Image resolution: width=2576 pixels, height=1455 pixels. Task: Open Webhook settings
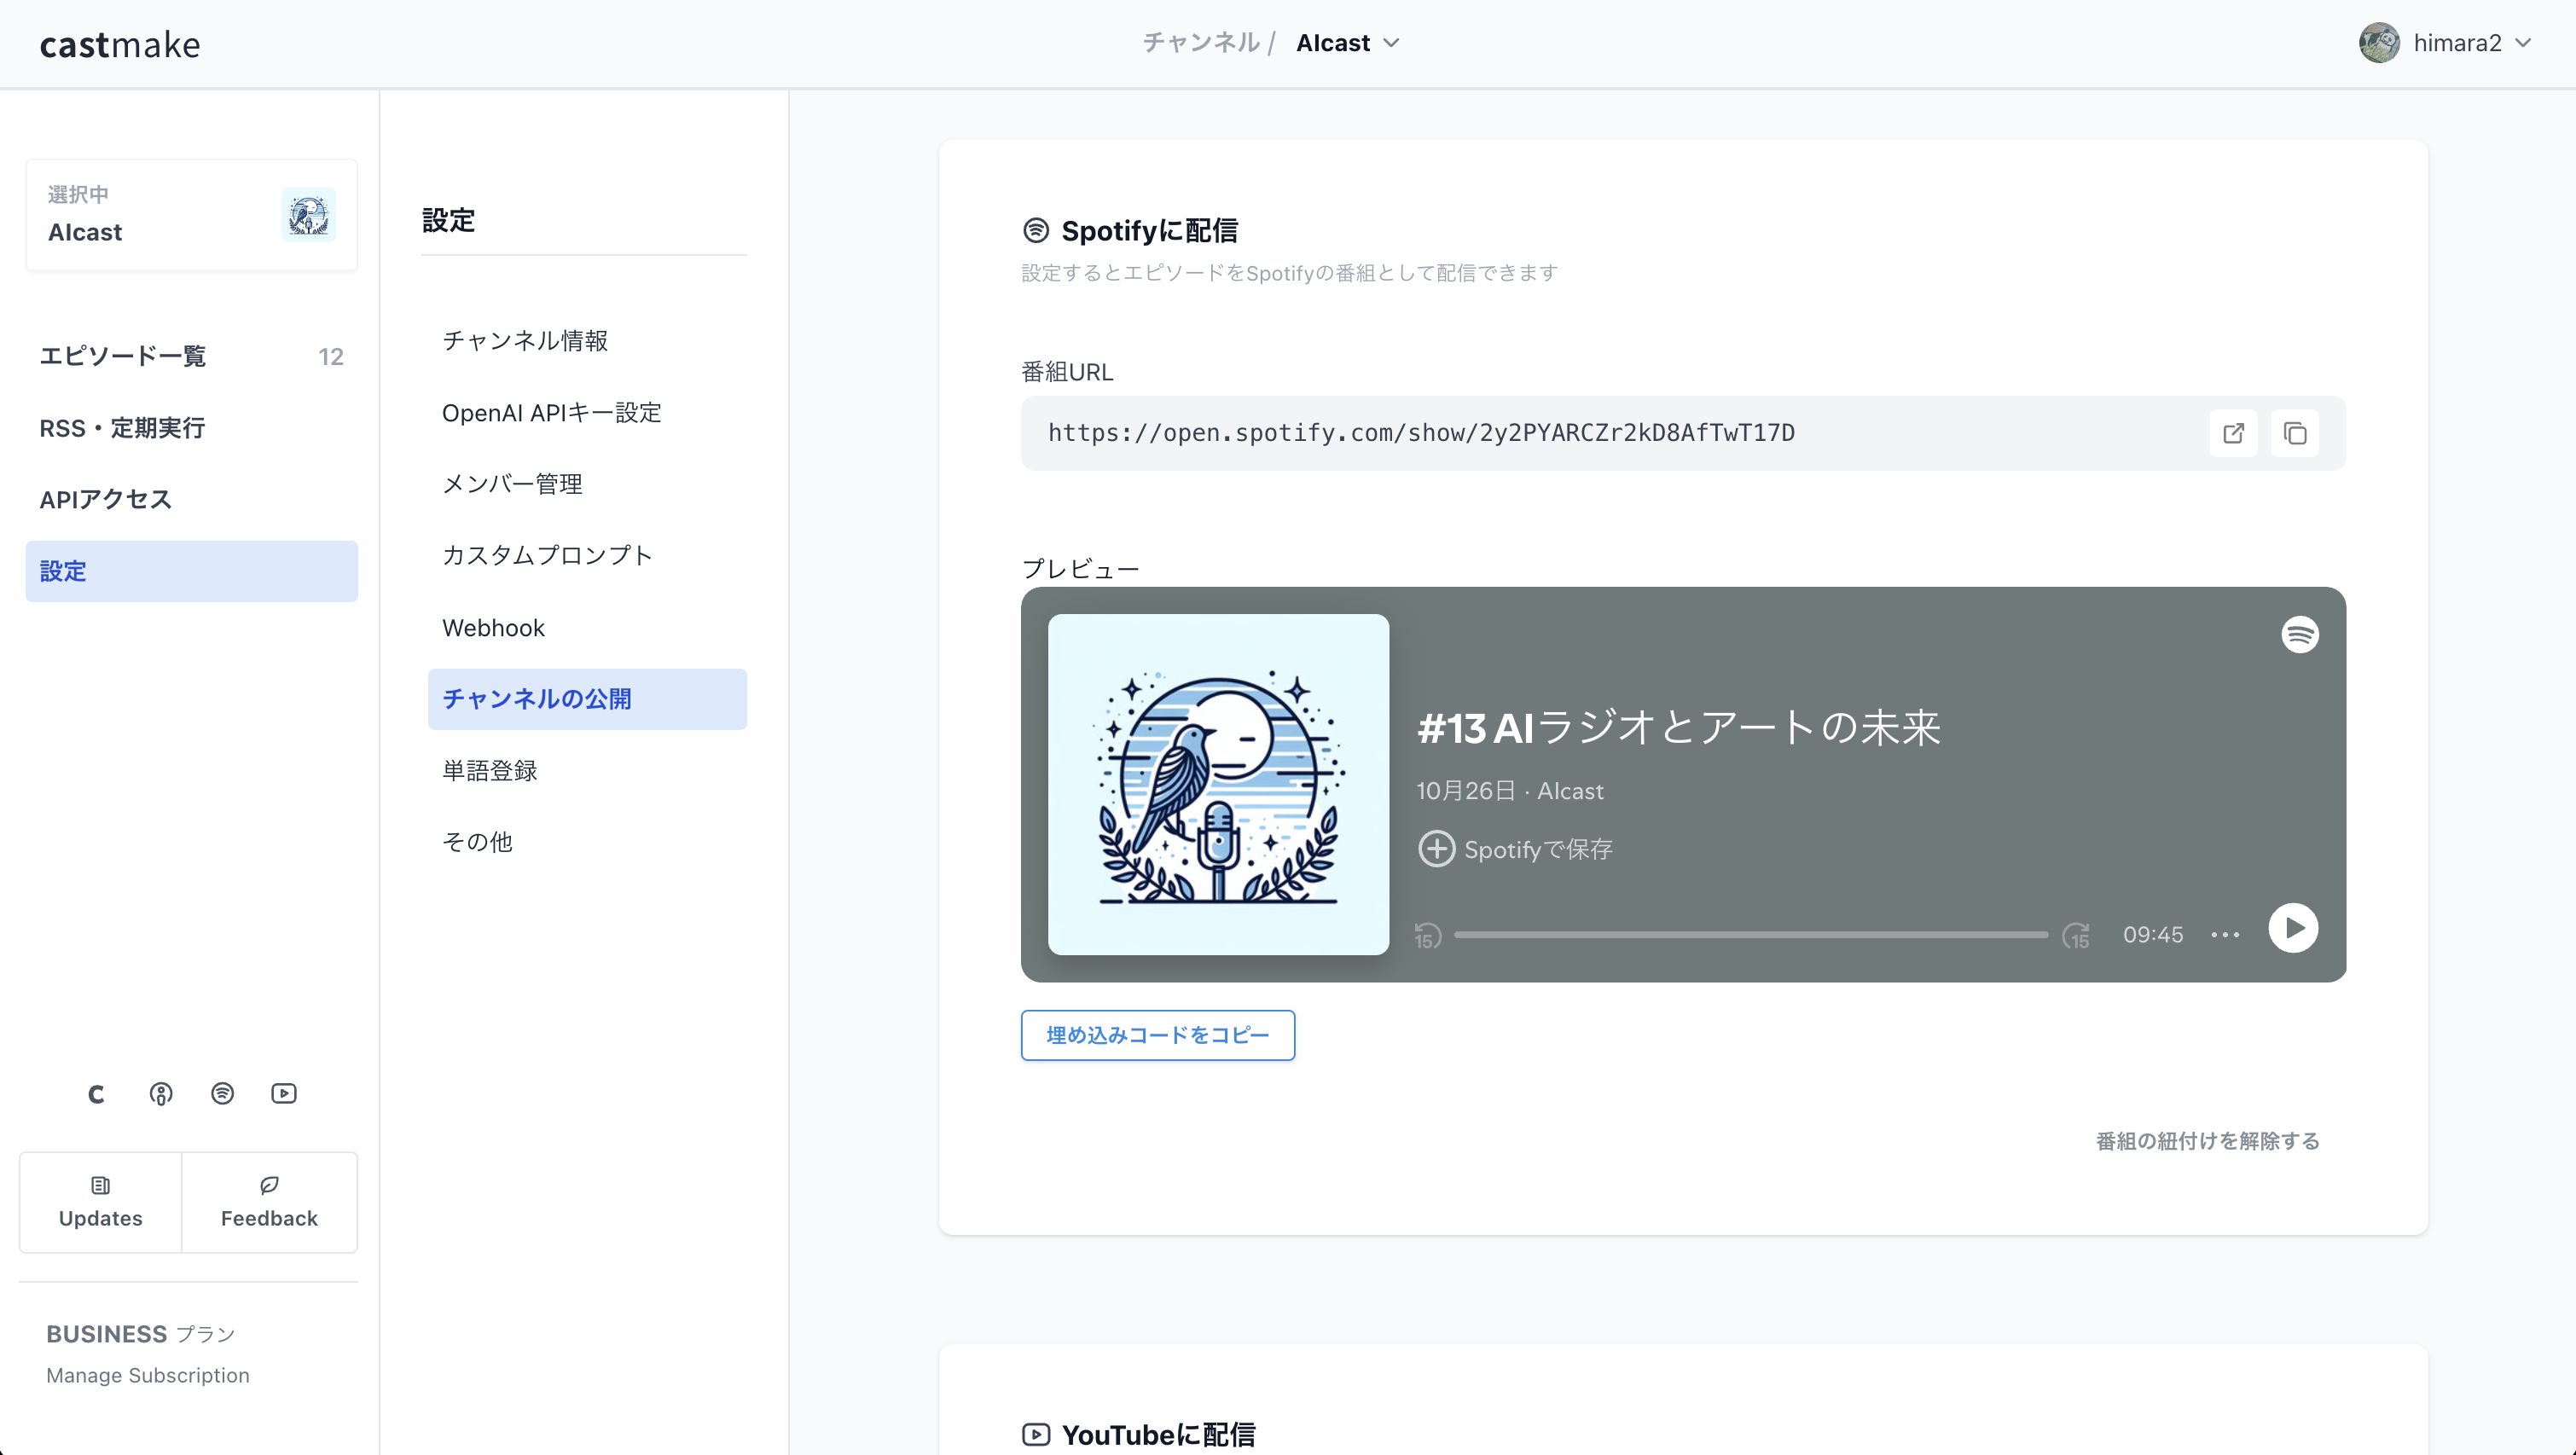[587, 628]
